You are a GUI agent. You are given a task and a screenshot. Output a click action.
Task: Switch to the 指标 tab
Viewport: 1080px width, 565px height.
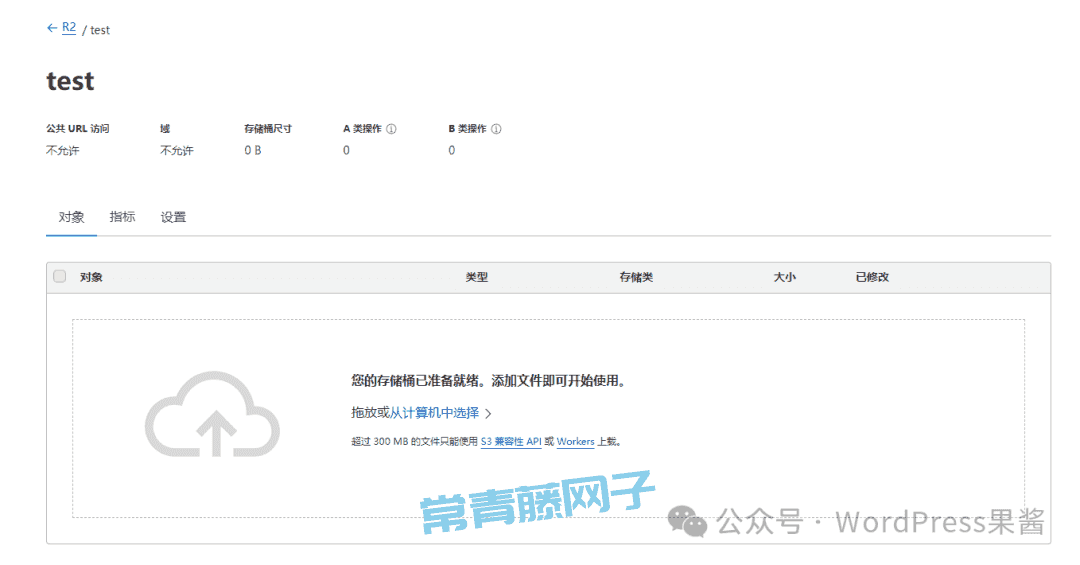click(x=123, y=217)
